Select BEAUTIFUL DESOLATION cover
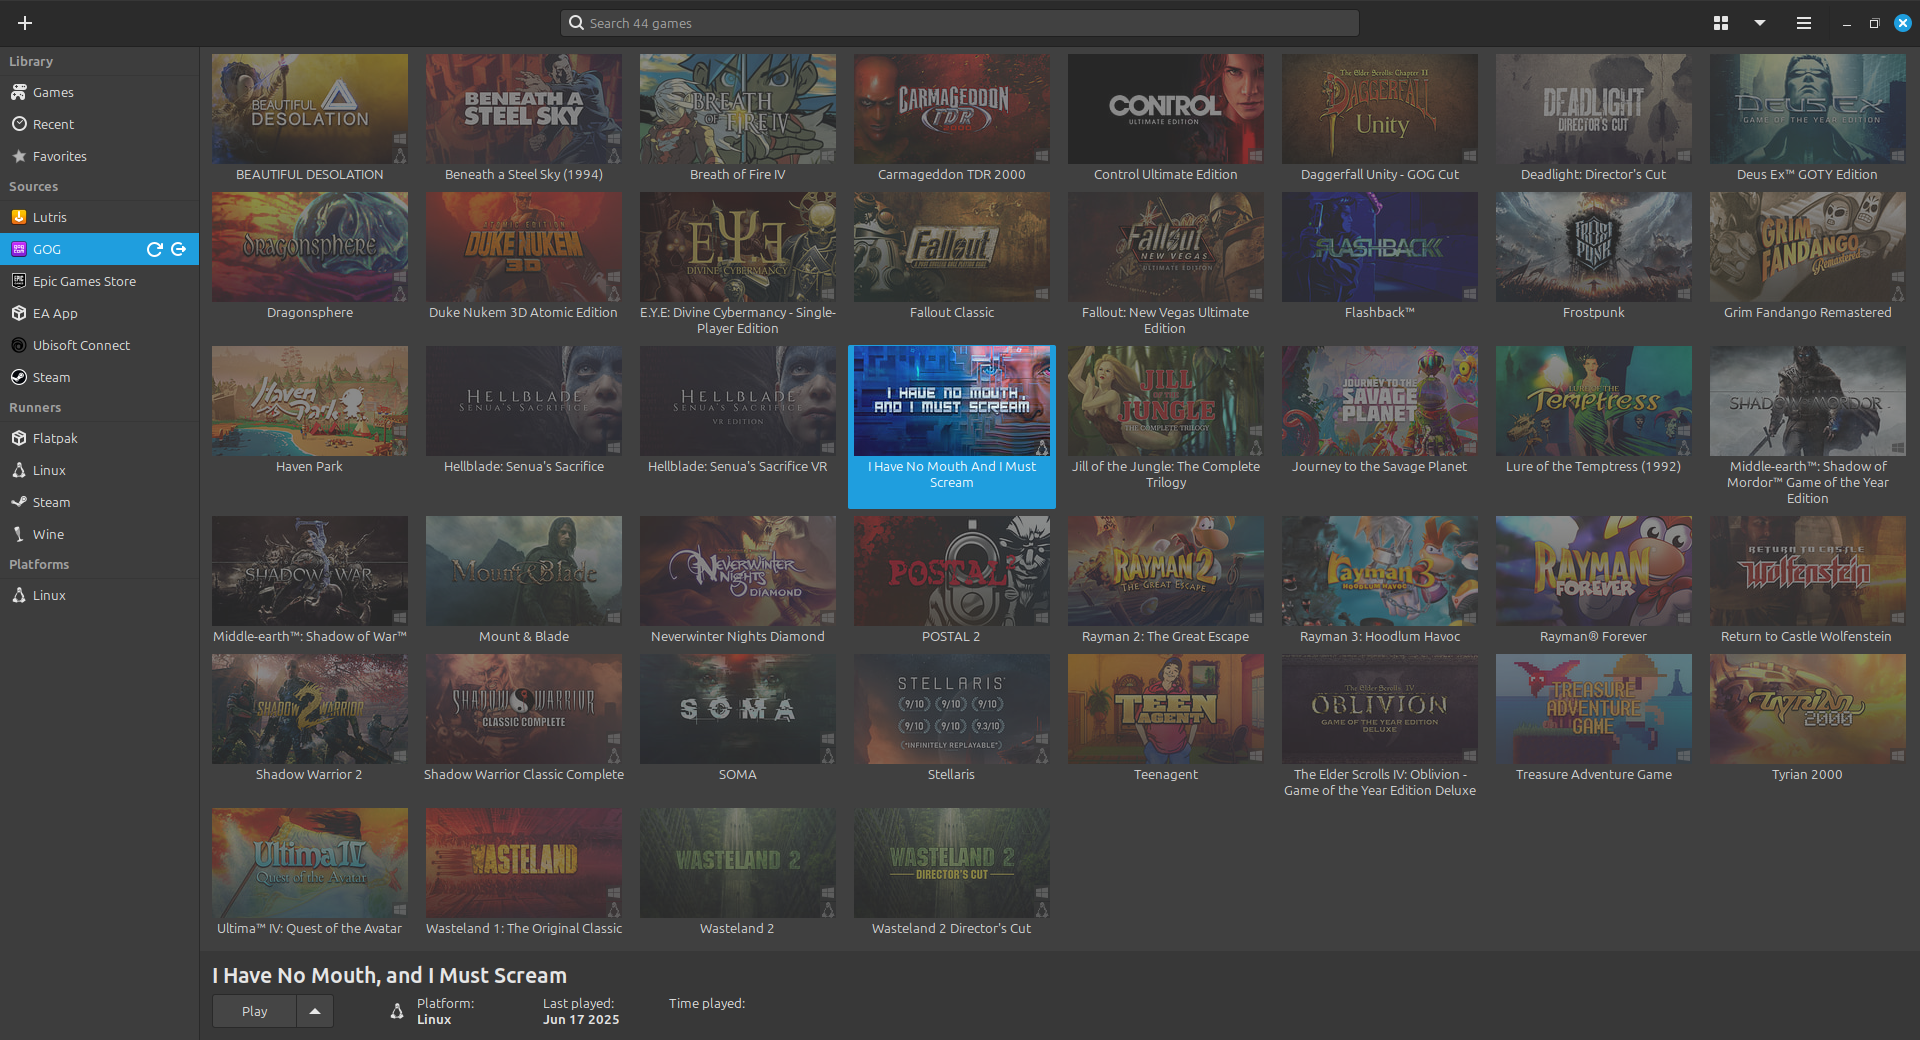This screenshot has width=1920, height=1040. click(x=310, y=109)
